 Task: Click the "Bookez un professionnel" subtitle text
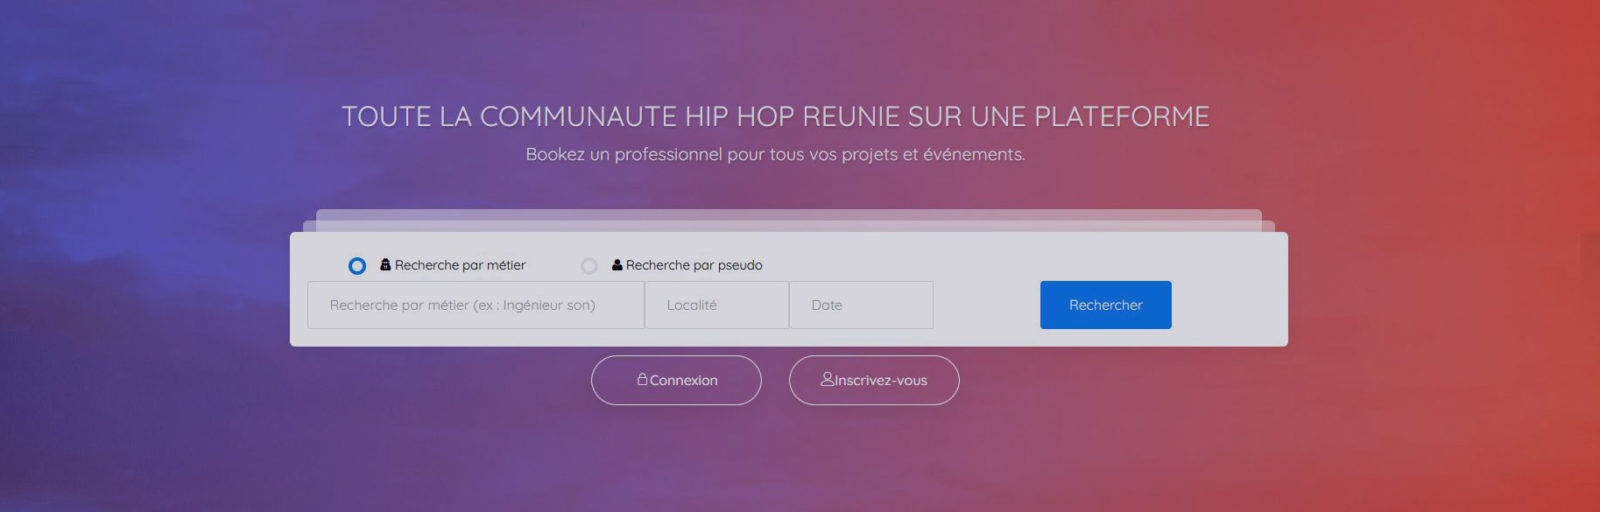(x=775, y=154)
